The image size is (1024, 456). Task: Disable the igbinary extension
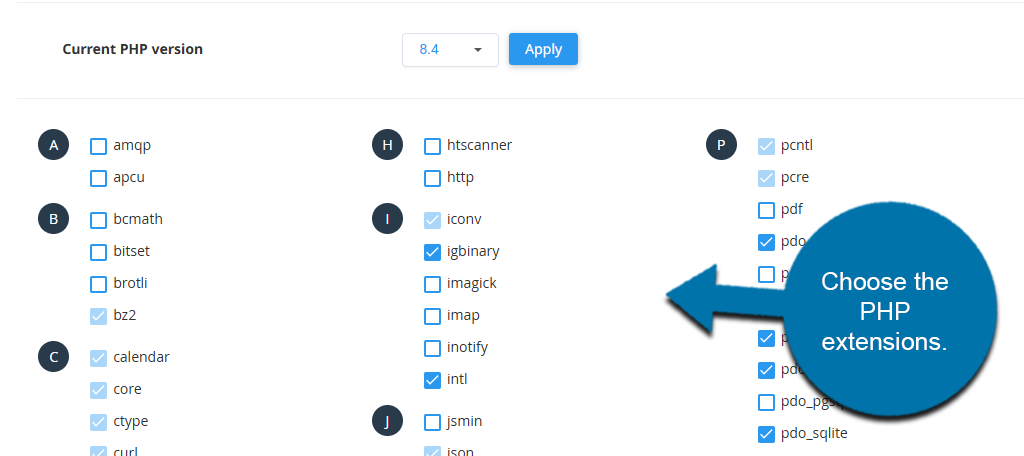[x=432, y=252]
